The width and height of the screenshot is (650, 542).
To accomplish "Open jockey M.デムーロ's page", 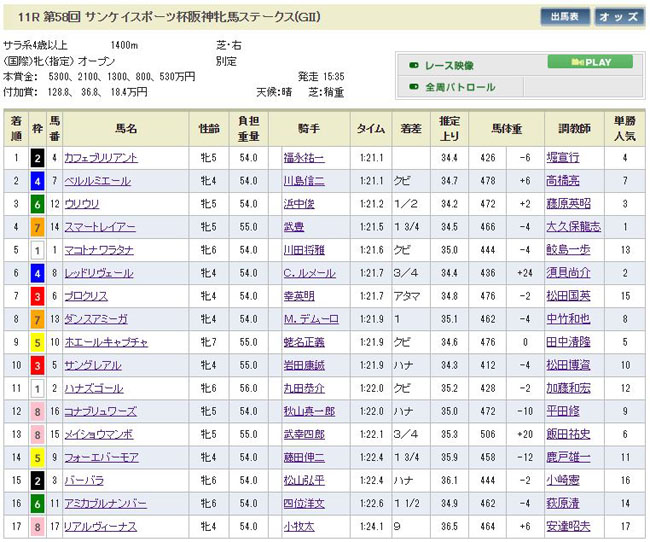I will tap(305, 319).
